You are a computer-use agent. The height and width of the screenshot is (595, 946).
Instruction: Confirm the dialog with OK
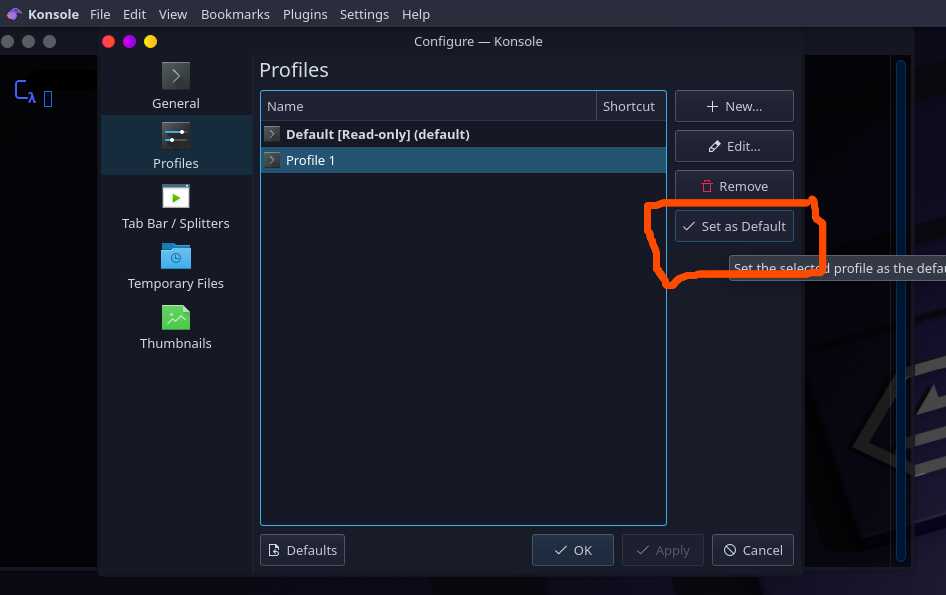[x=573, y=550]
